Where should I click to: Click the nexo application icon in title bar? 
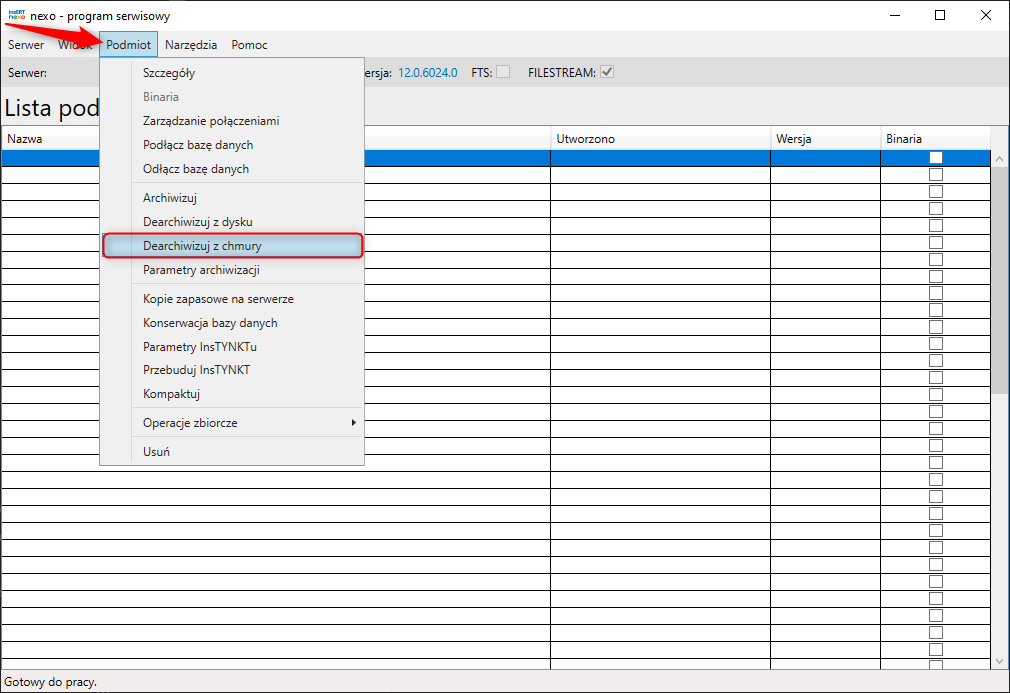(x=16, y=15)
